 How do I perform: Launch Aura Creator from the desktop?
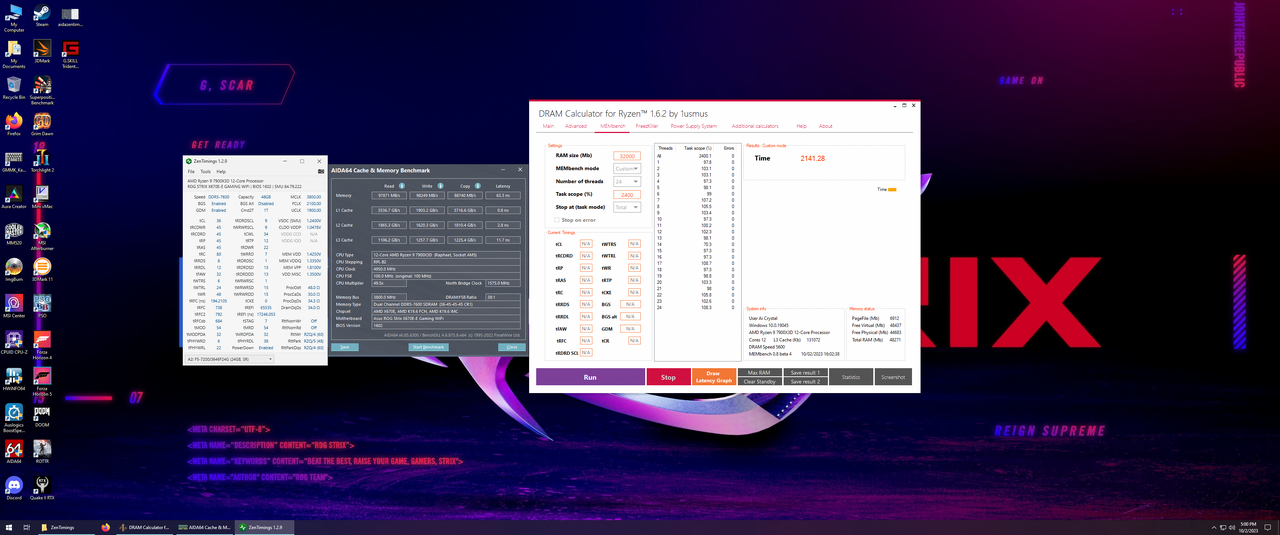(x=14, y=197)
